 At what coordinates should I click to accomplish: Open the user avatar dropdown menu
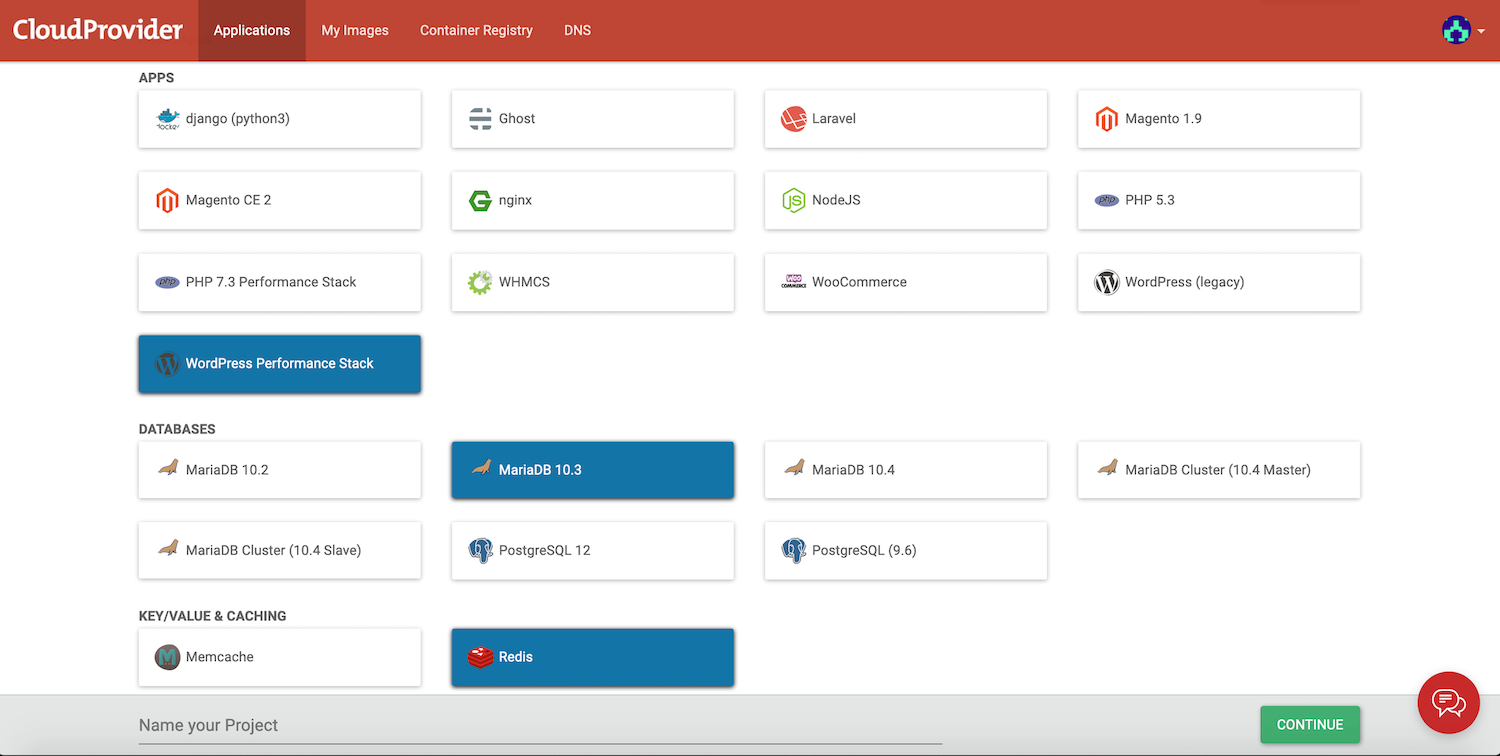click(x=1463, y=30)
